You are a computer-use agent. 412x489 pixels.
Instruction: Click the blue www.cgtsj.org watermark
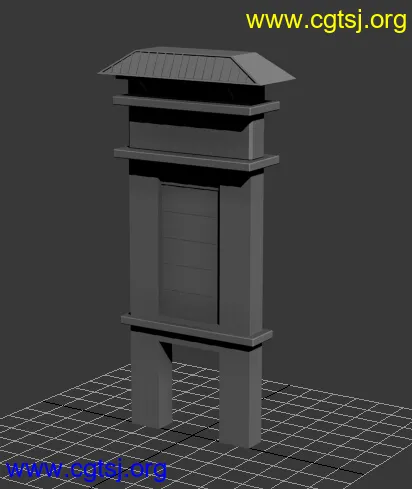pyautogui.click(x=86, y=470)
